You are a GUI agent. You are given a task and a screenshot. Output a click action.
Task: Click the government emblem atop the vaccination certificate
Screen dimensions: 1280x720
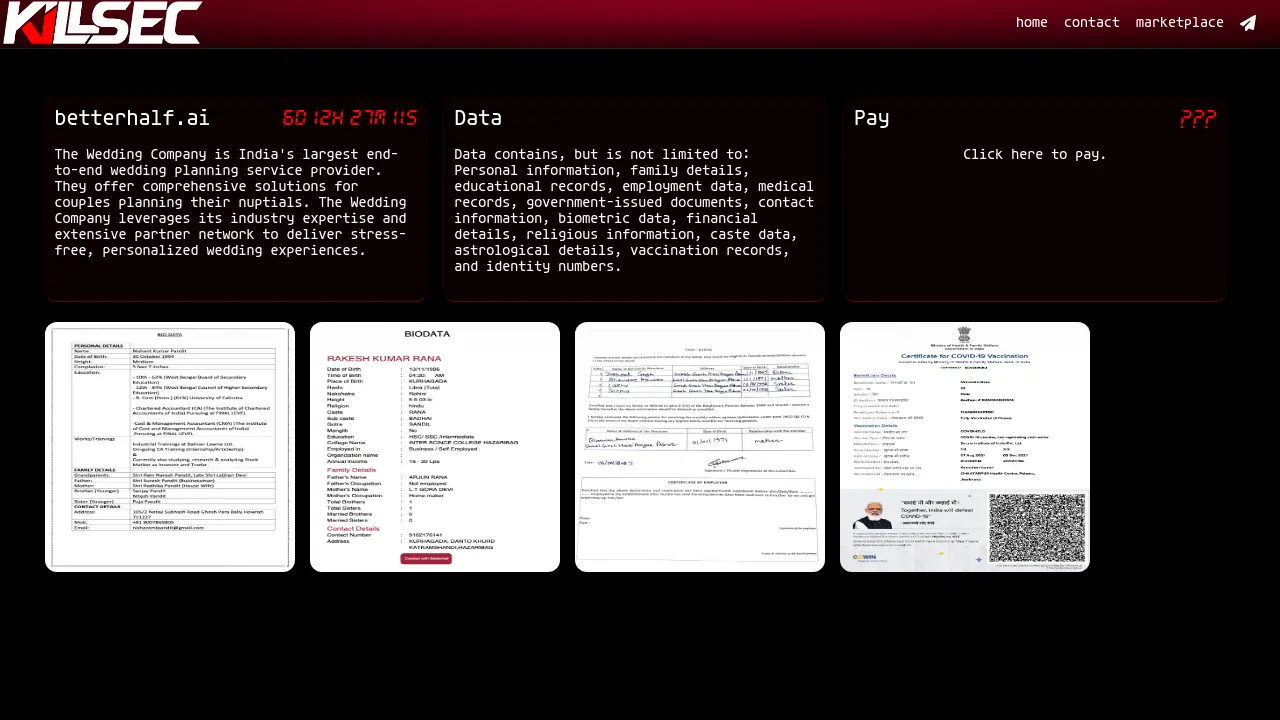[x=964, y=334]
